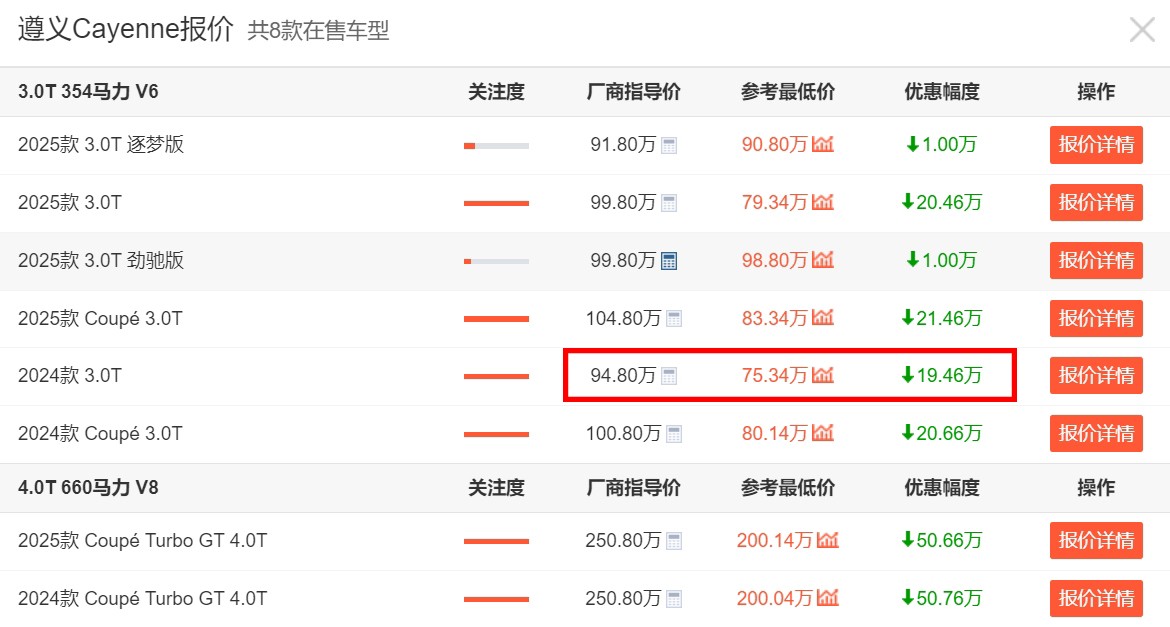Click the attention bar for 2025款 3.0T 劲驰版
This screenshot has height=627, width=1170.
496,261
